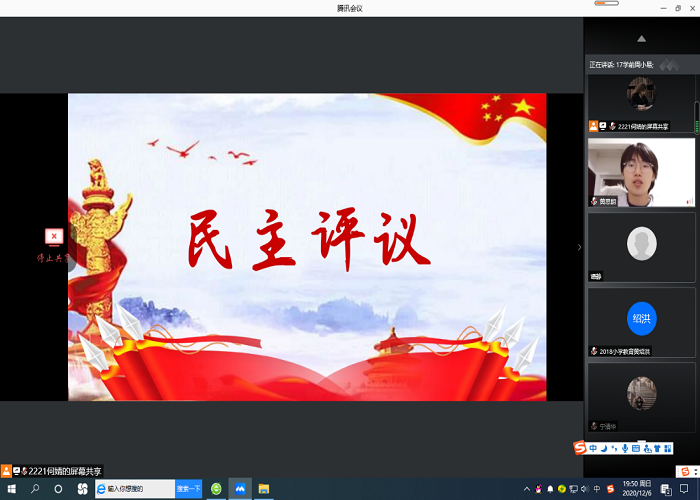Open Sogou skin shirt icon
The width and height of the screenshot is (700, 500).
click(x=655, y=447)
